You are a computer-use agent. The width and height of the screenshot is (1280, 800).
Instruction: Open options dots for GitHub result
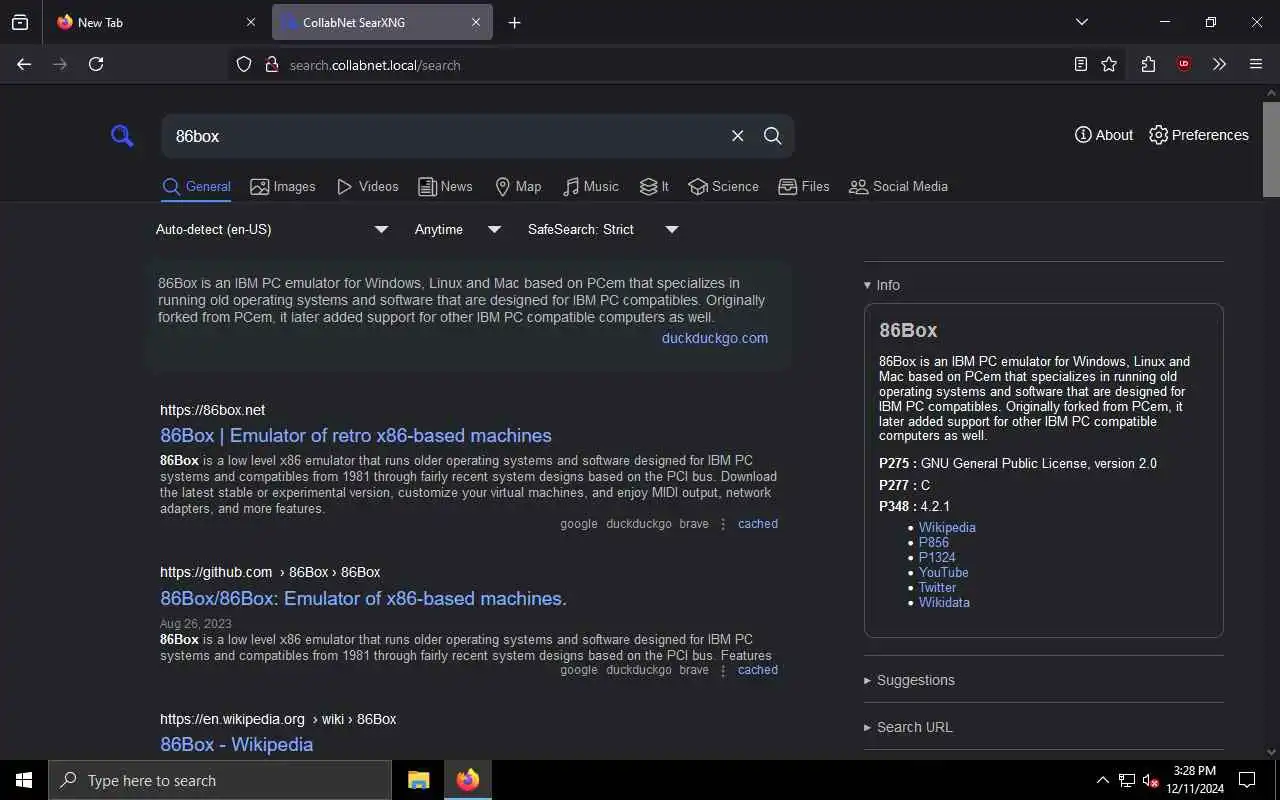(723, 670)
